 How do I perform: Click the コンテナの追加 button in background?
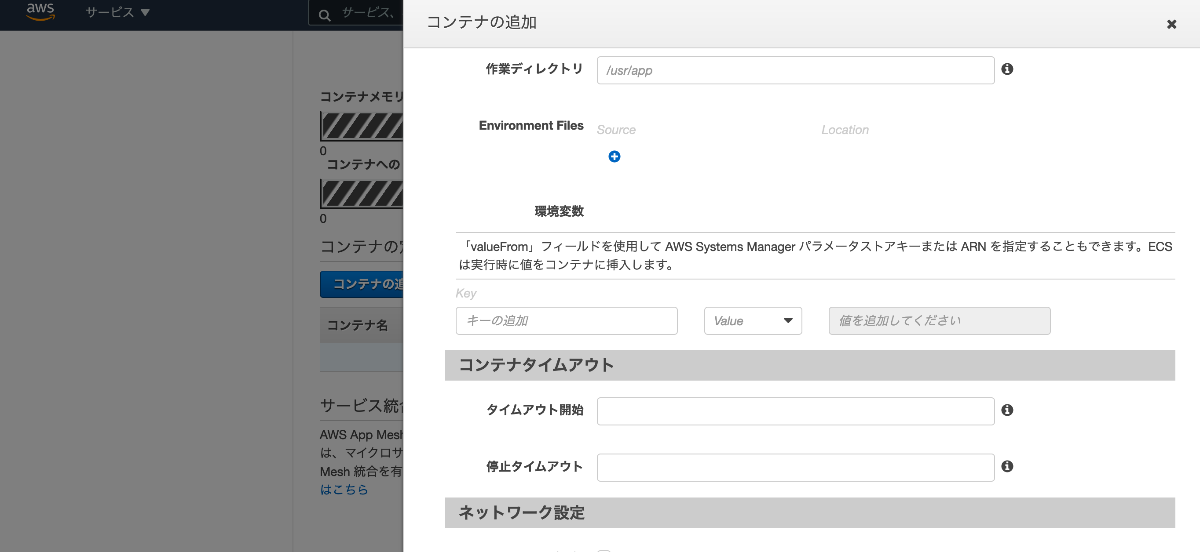pos(361,284)
